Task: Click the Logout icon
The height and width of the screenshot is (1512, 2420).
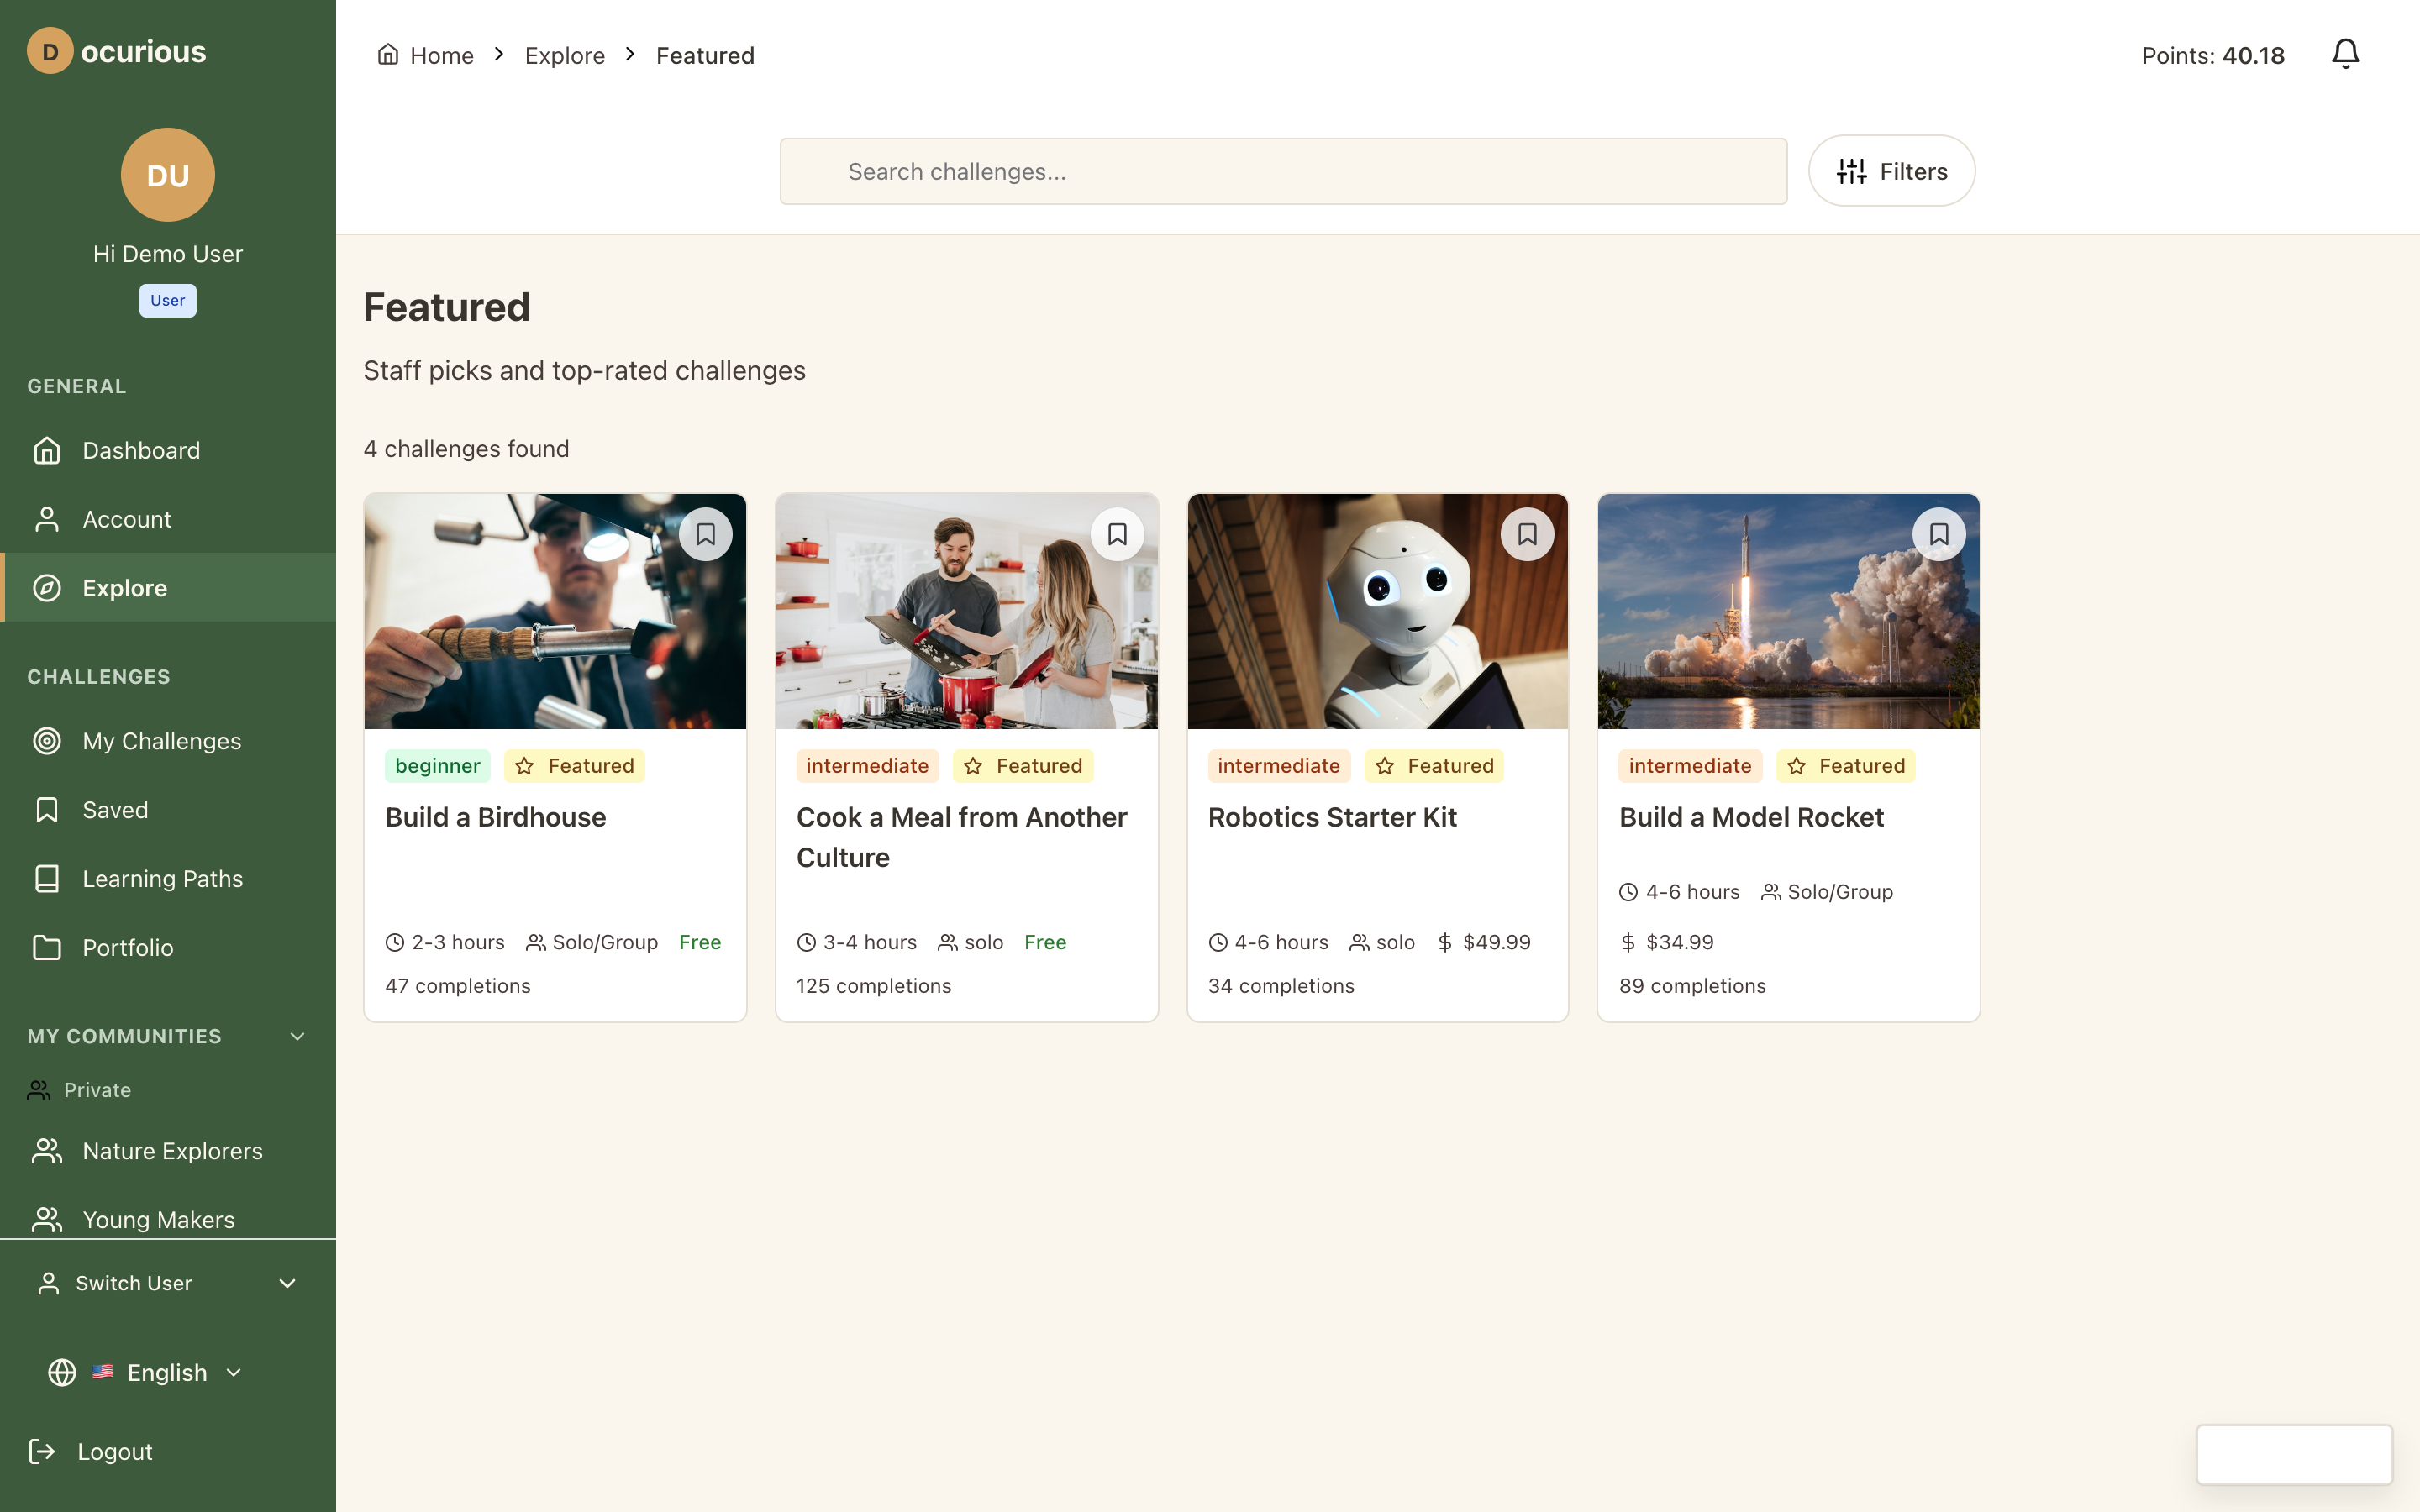Action: tap(41, 1451)
